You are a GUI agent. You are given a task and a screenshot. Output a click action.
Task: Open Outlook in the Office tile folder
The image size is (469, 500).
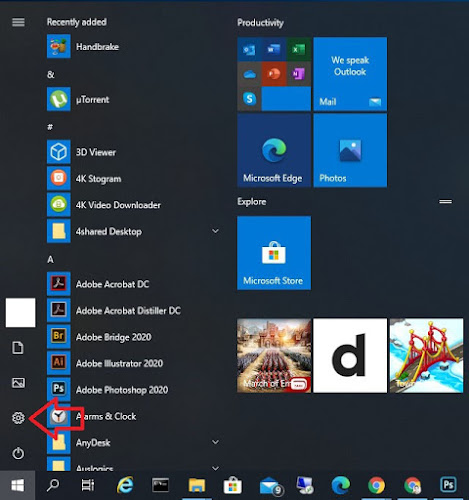pyautogui.click(x=249, y=49)
